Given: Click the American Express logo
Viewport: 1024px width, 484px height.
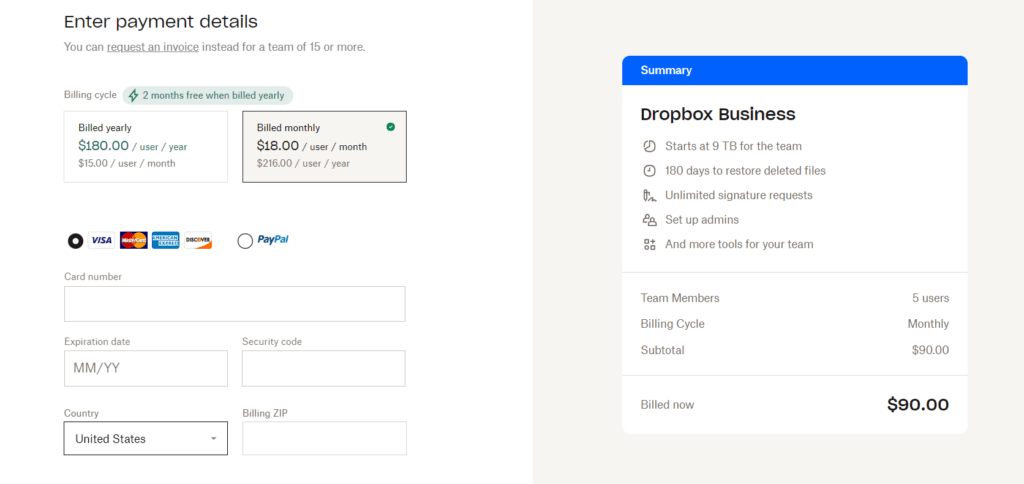Looking at the screenshot, I should click(166, 240).
